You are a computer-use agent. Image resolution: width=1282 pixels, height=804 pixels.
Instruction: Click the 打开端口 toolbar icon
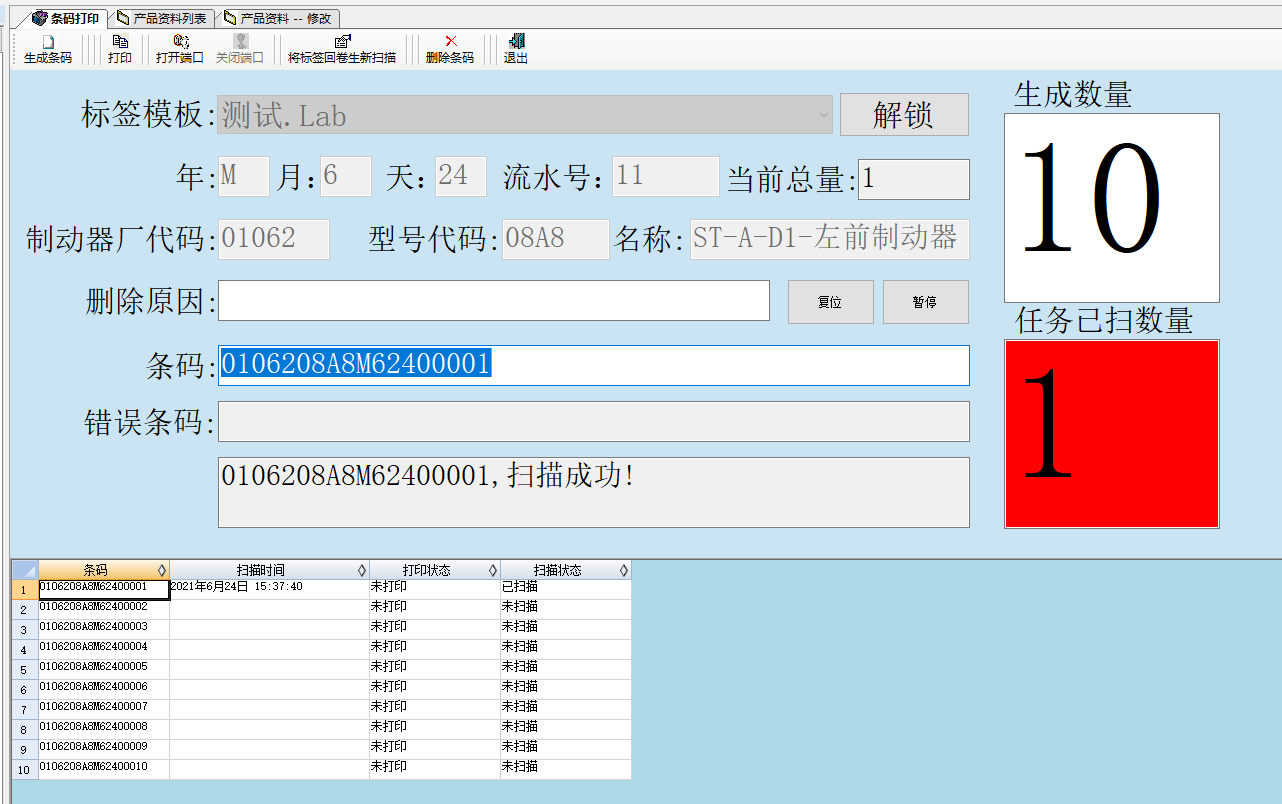click(180, 42)
